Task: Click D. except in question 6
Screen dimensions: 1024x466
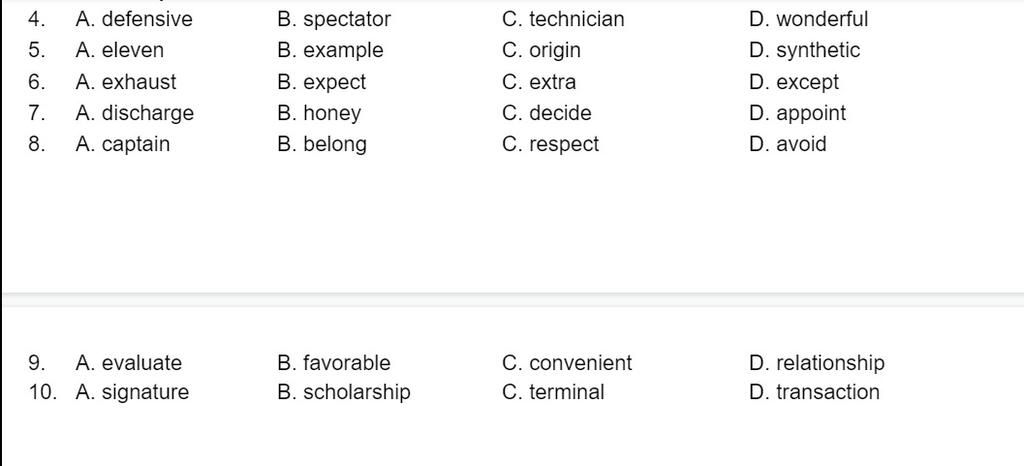Action: [794, 83]
